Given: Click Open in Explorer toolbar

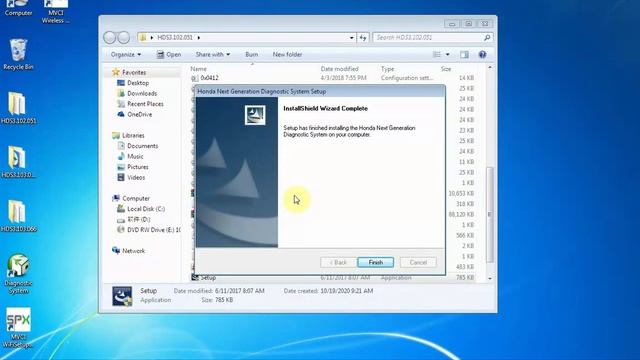Looking at the screenshot, I should click(169, 54).
